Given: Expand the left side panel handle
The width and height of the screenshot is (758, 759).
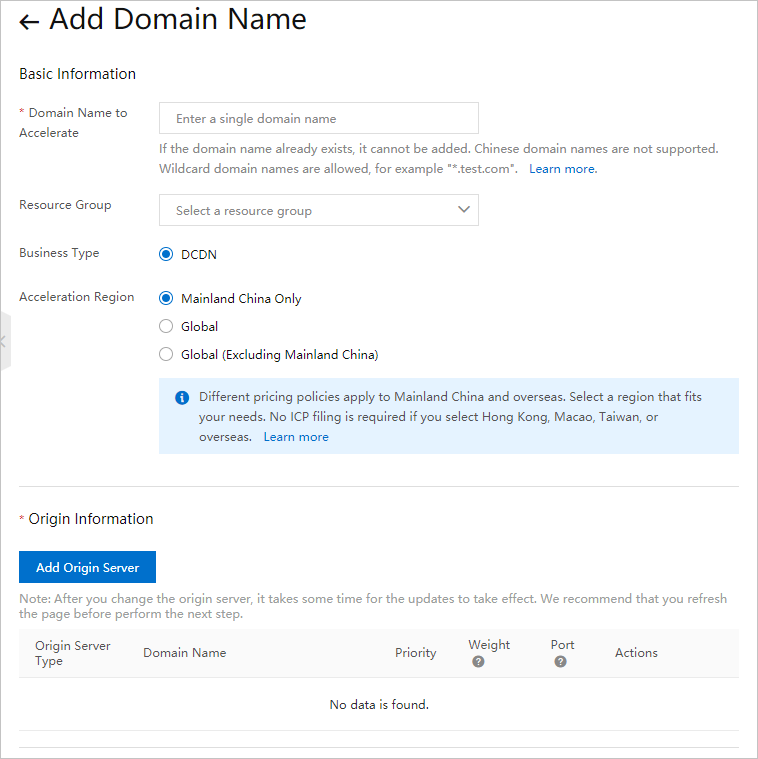Looking at the screenshot, I should pyautogui.click(x=4, y=342).
